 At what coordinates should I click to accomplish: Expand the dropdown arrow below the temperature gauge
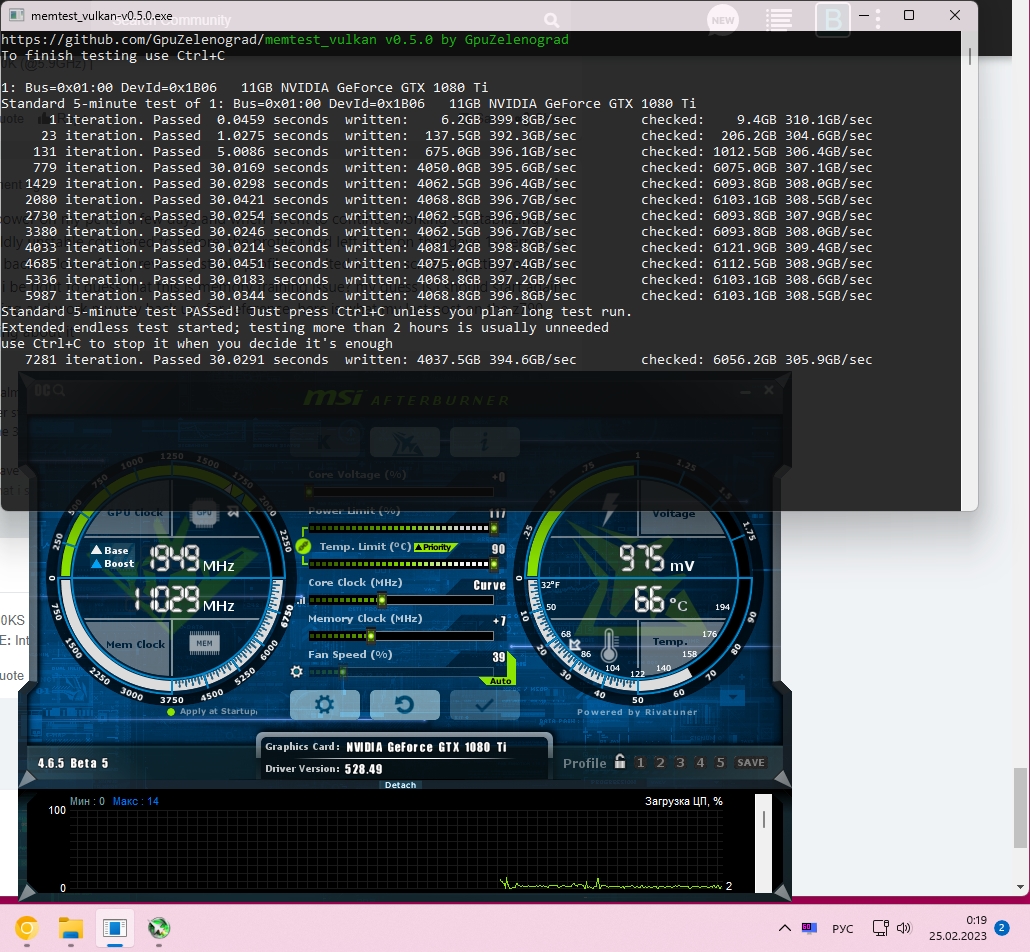[732, 696]
